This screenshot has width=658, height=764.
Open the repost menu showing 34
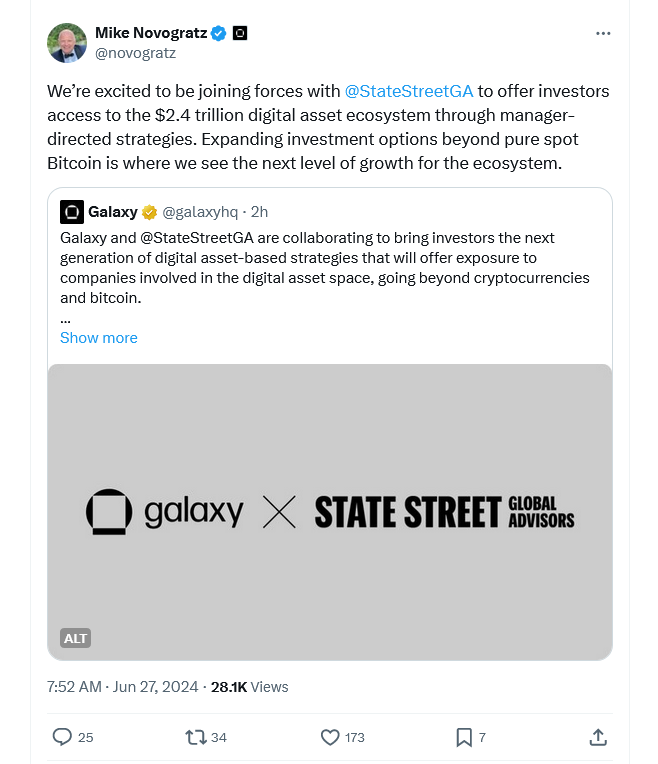pos(196,737)
